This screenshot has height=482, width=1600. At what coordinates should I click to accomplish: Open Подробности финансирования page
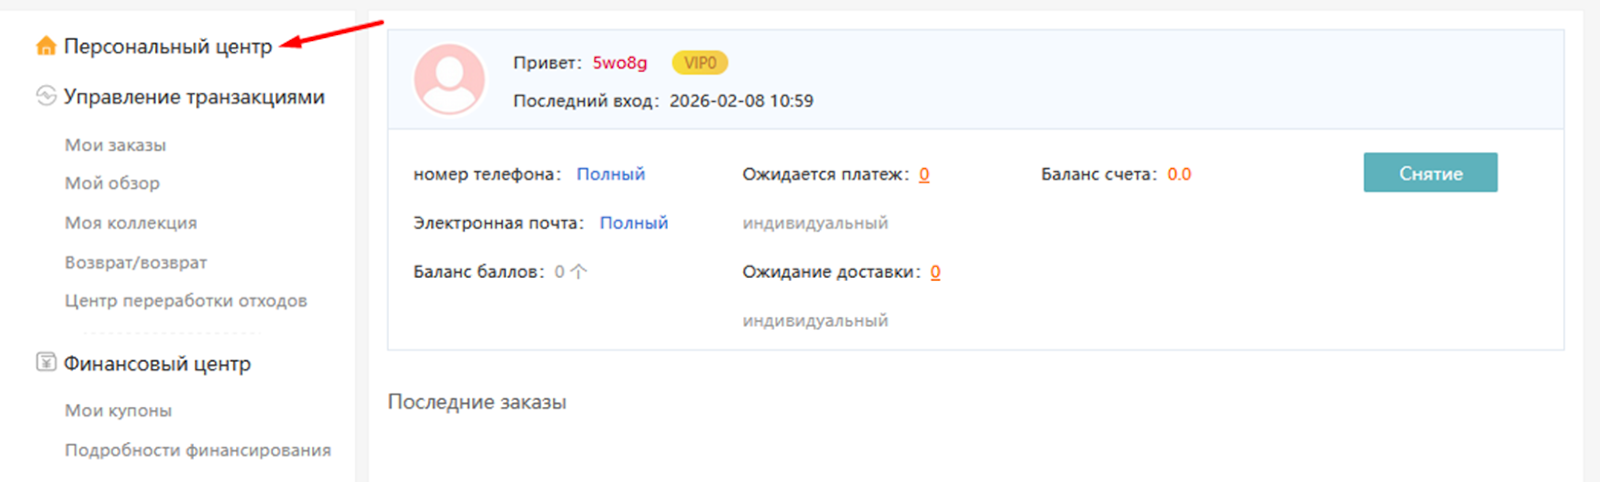coord(198,450)
